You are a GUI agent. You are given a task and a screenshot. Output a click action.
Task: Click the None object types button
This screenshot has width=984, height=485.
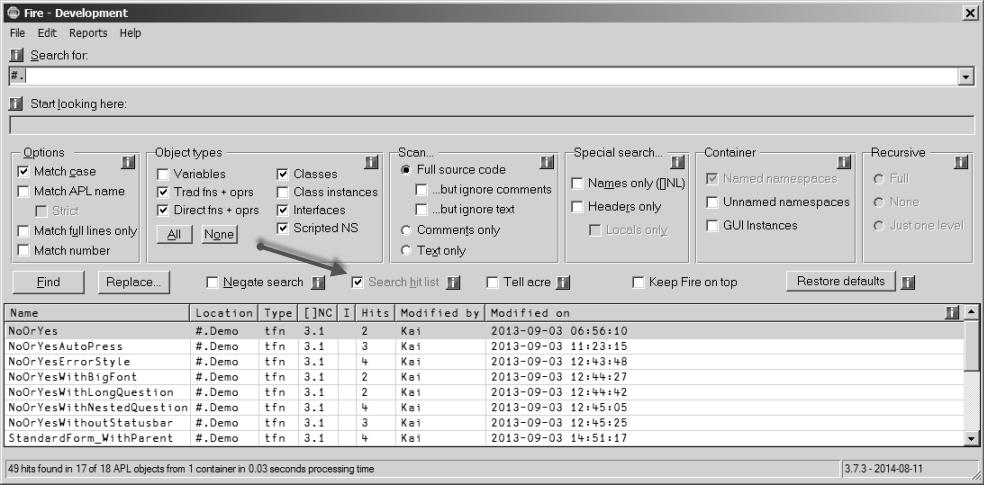(x=219, y=235)
